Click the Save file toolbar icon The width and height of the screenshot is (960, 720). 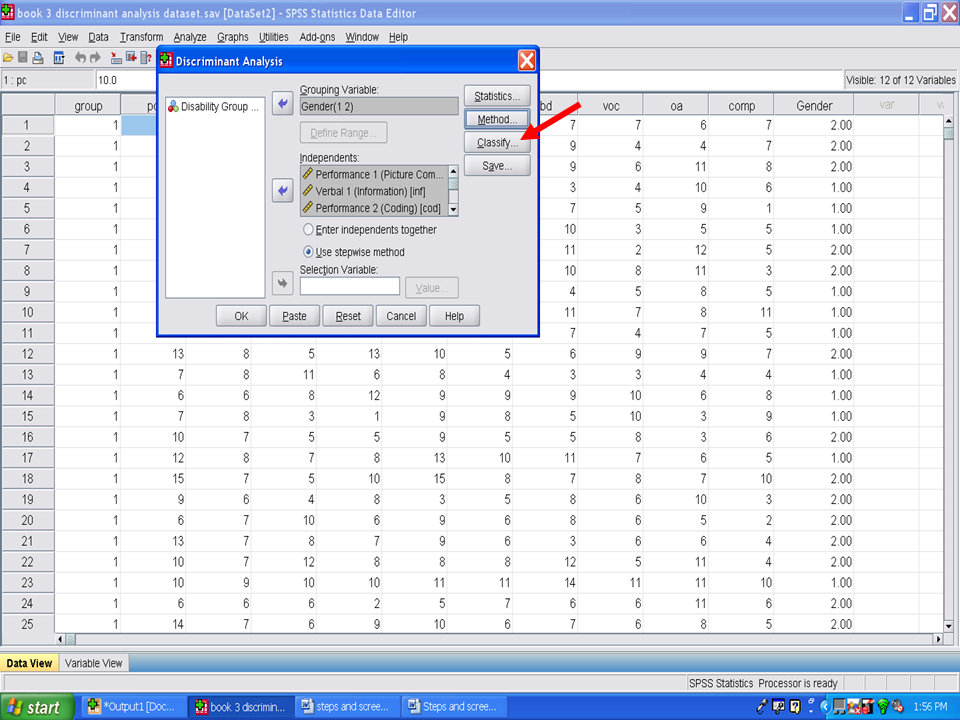(23, 58)
